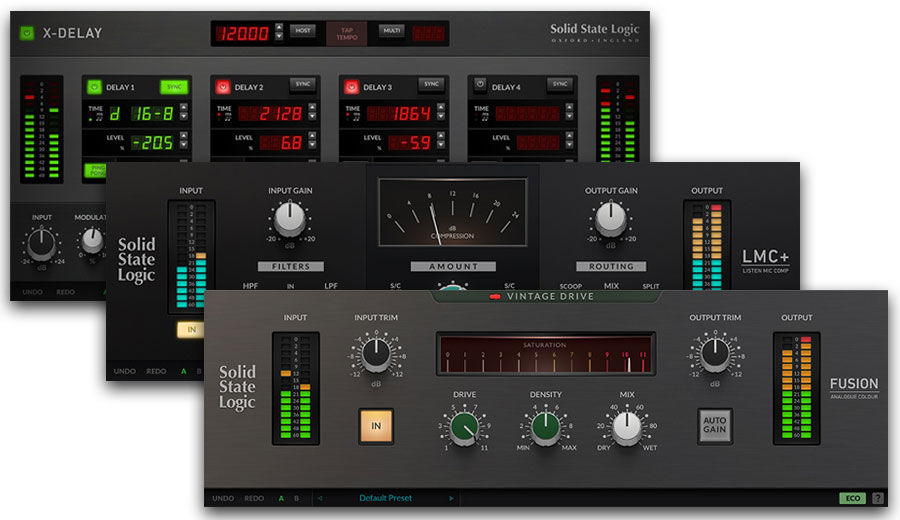
Task: Increase tempo with the up arrow stepper
Action: [x=279, y=27]
